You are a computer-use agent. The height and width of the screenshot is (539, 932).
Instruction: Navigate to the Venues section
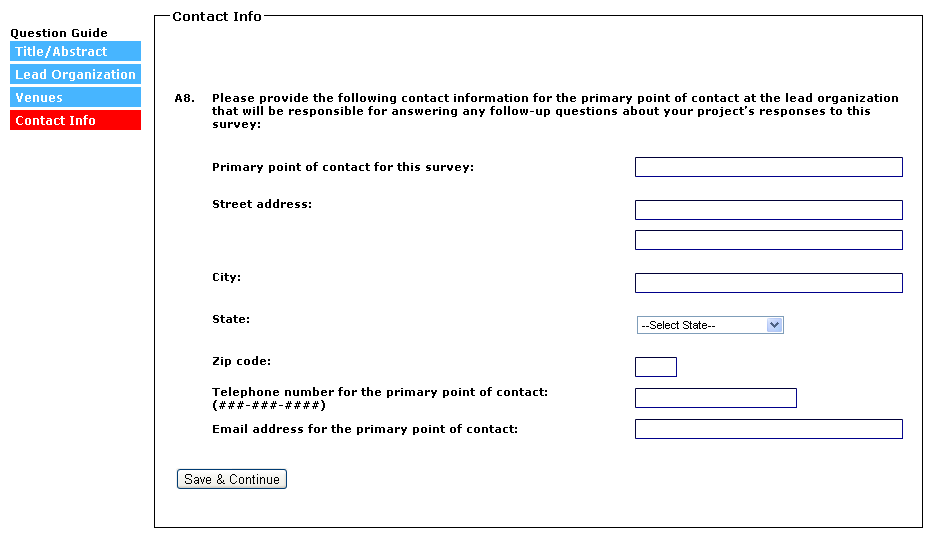coord(75,98)
